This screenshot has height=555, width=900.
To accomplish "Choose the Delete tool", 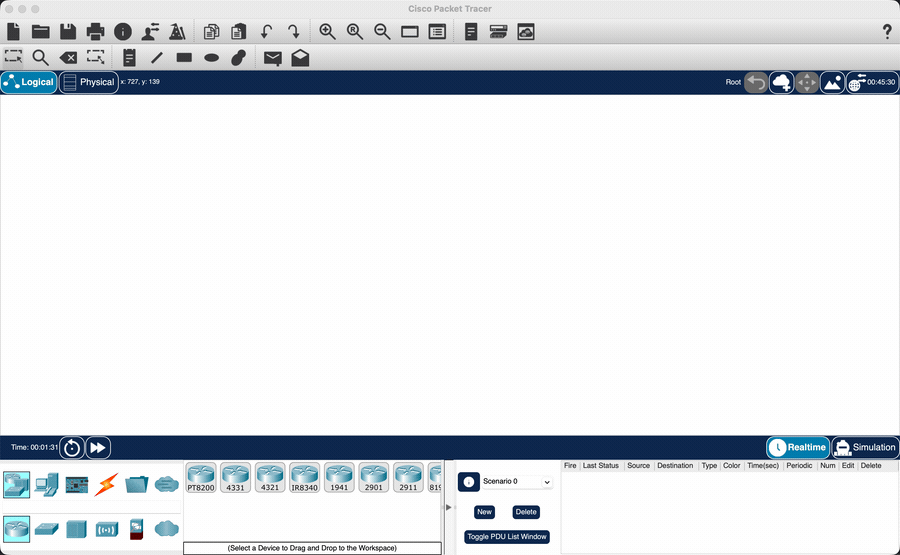I will point(68,57).
